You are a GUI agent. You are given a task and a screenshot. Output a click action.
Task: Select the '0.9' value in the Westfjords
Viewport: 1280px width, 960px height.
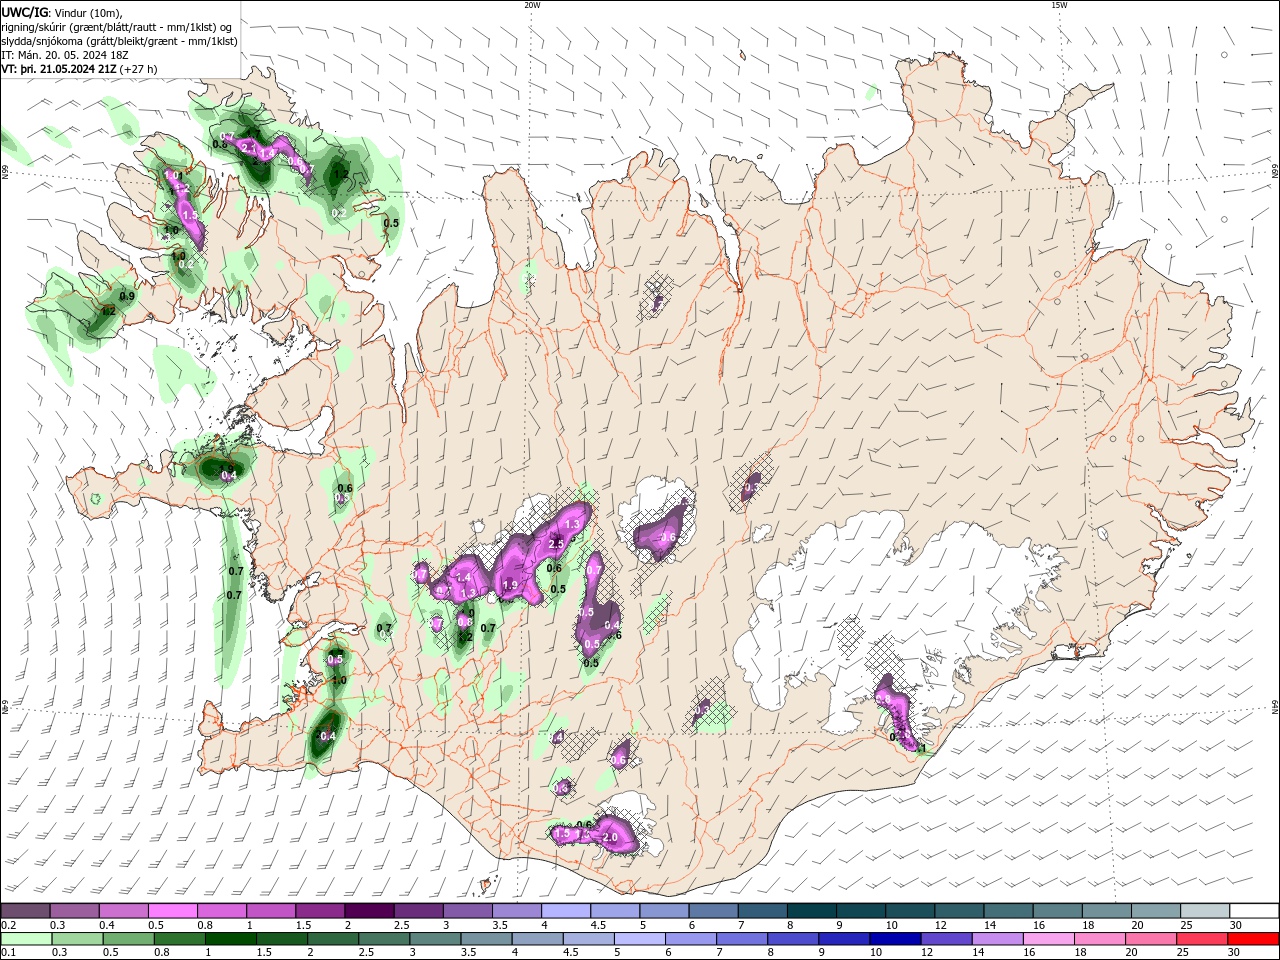coord(127,296)
